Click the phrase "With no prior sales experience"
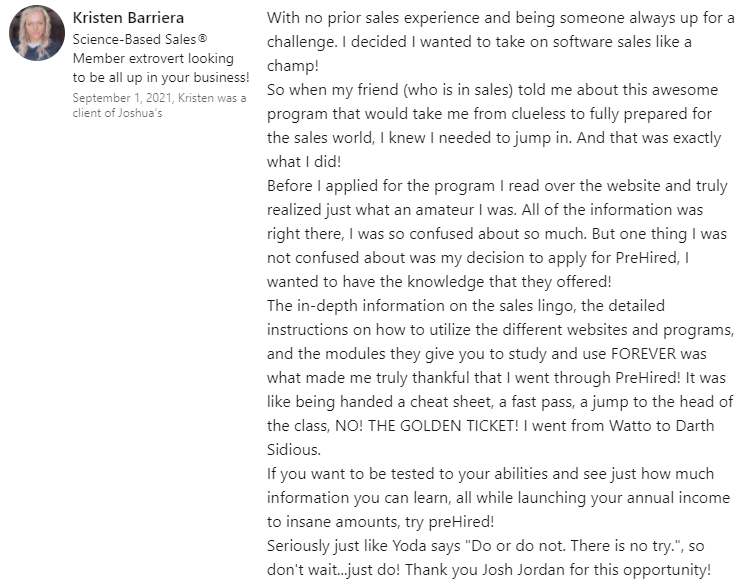 pyautogui.click(x=375, y=18)
